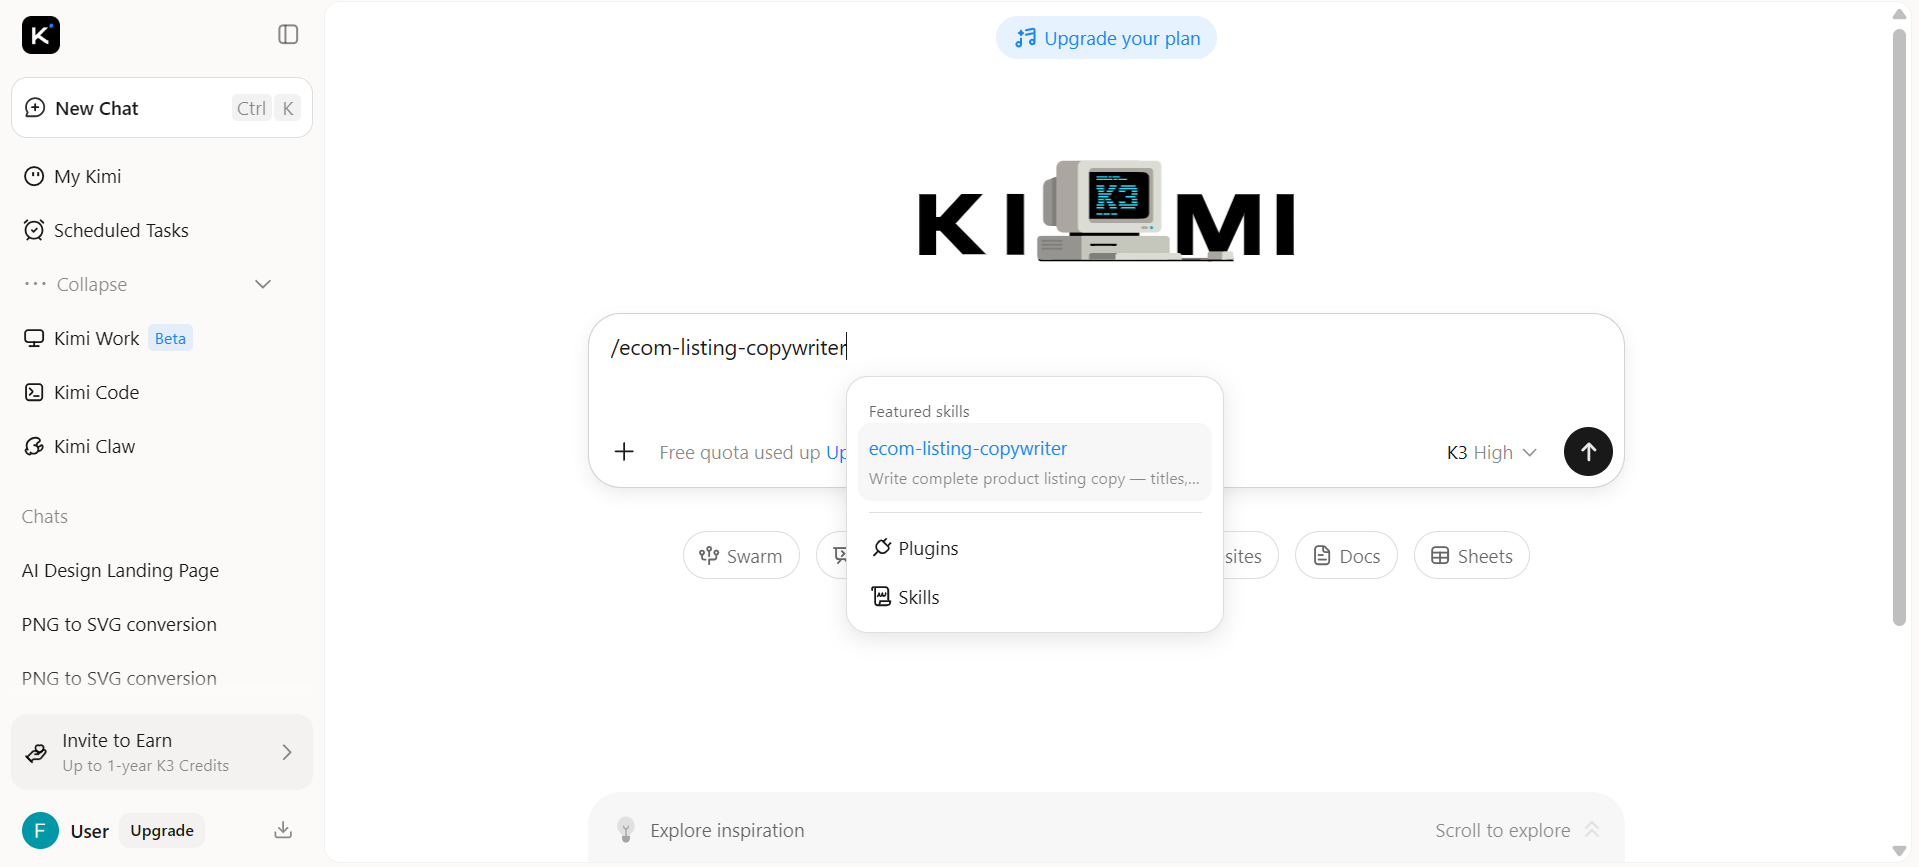The height and width of the screenshot is (867, 1919).
Task: Open the AI Design Landing Page chat
Action: [120, 570]
